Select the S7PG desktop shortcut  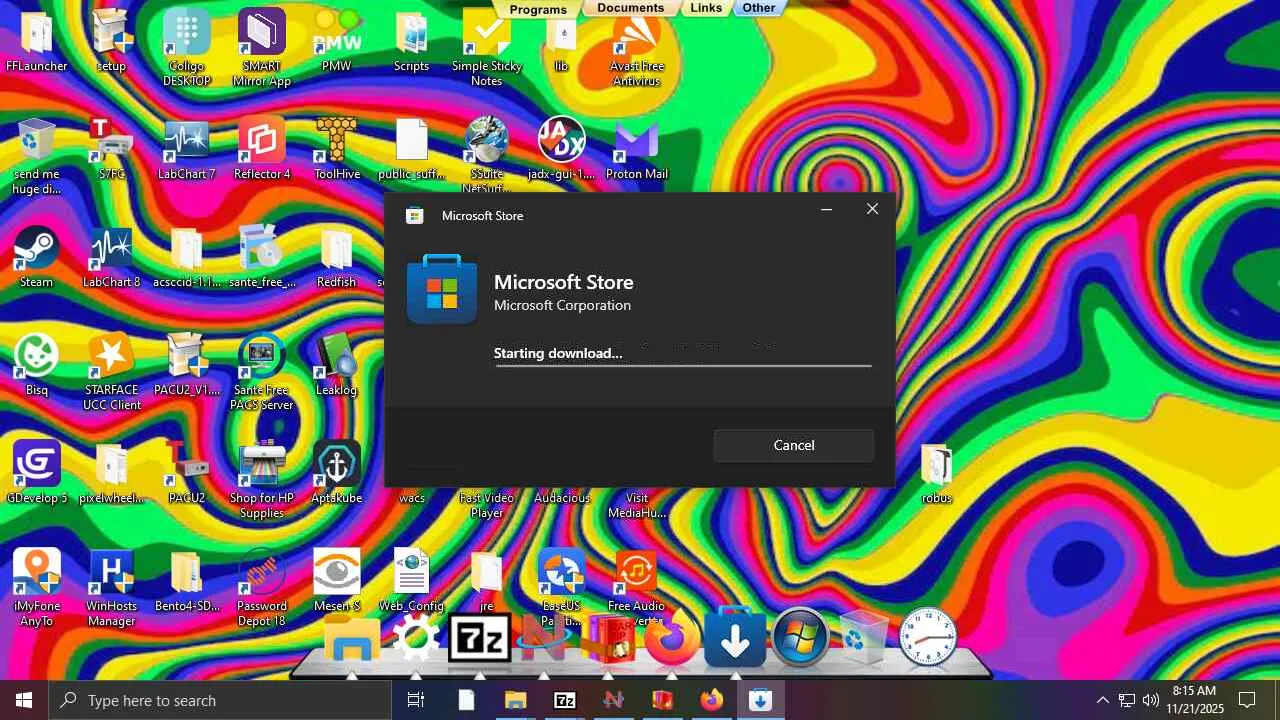(x=112, y=150)
